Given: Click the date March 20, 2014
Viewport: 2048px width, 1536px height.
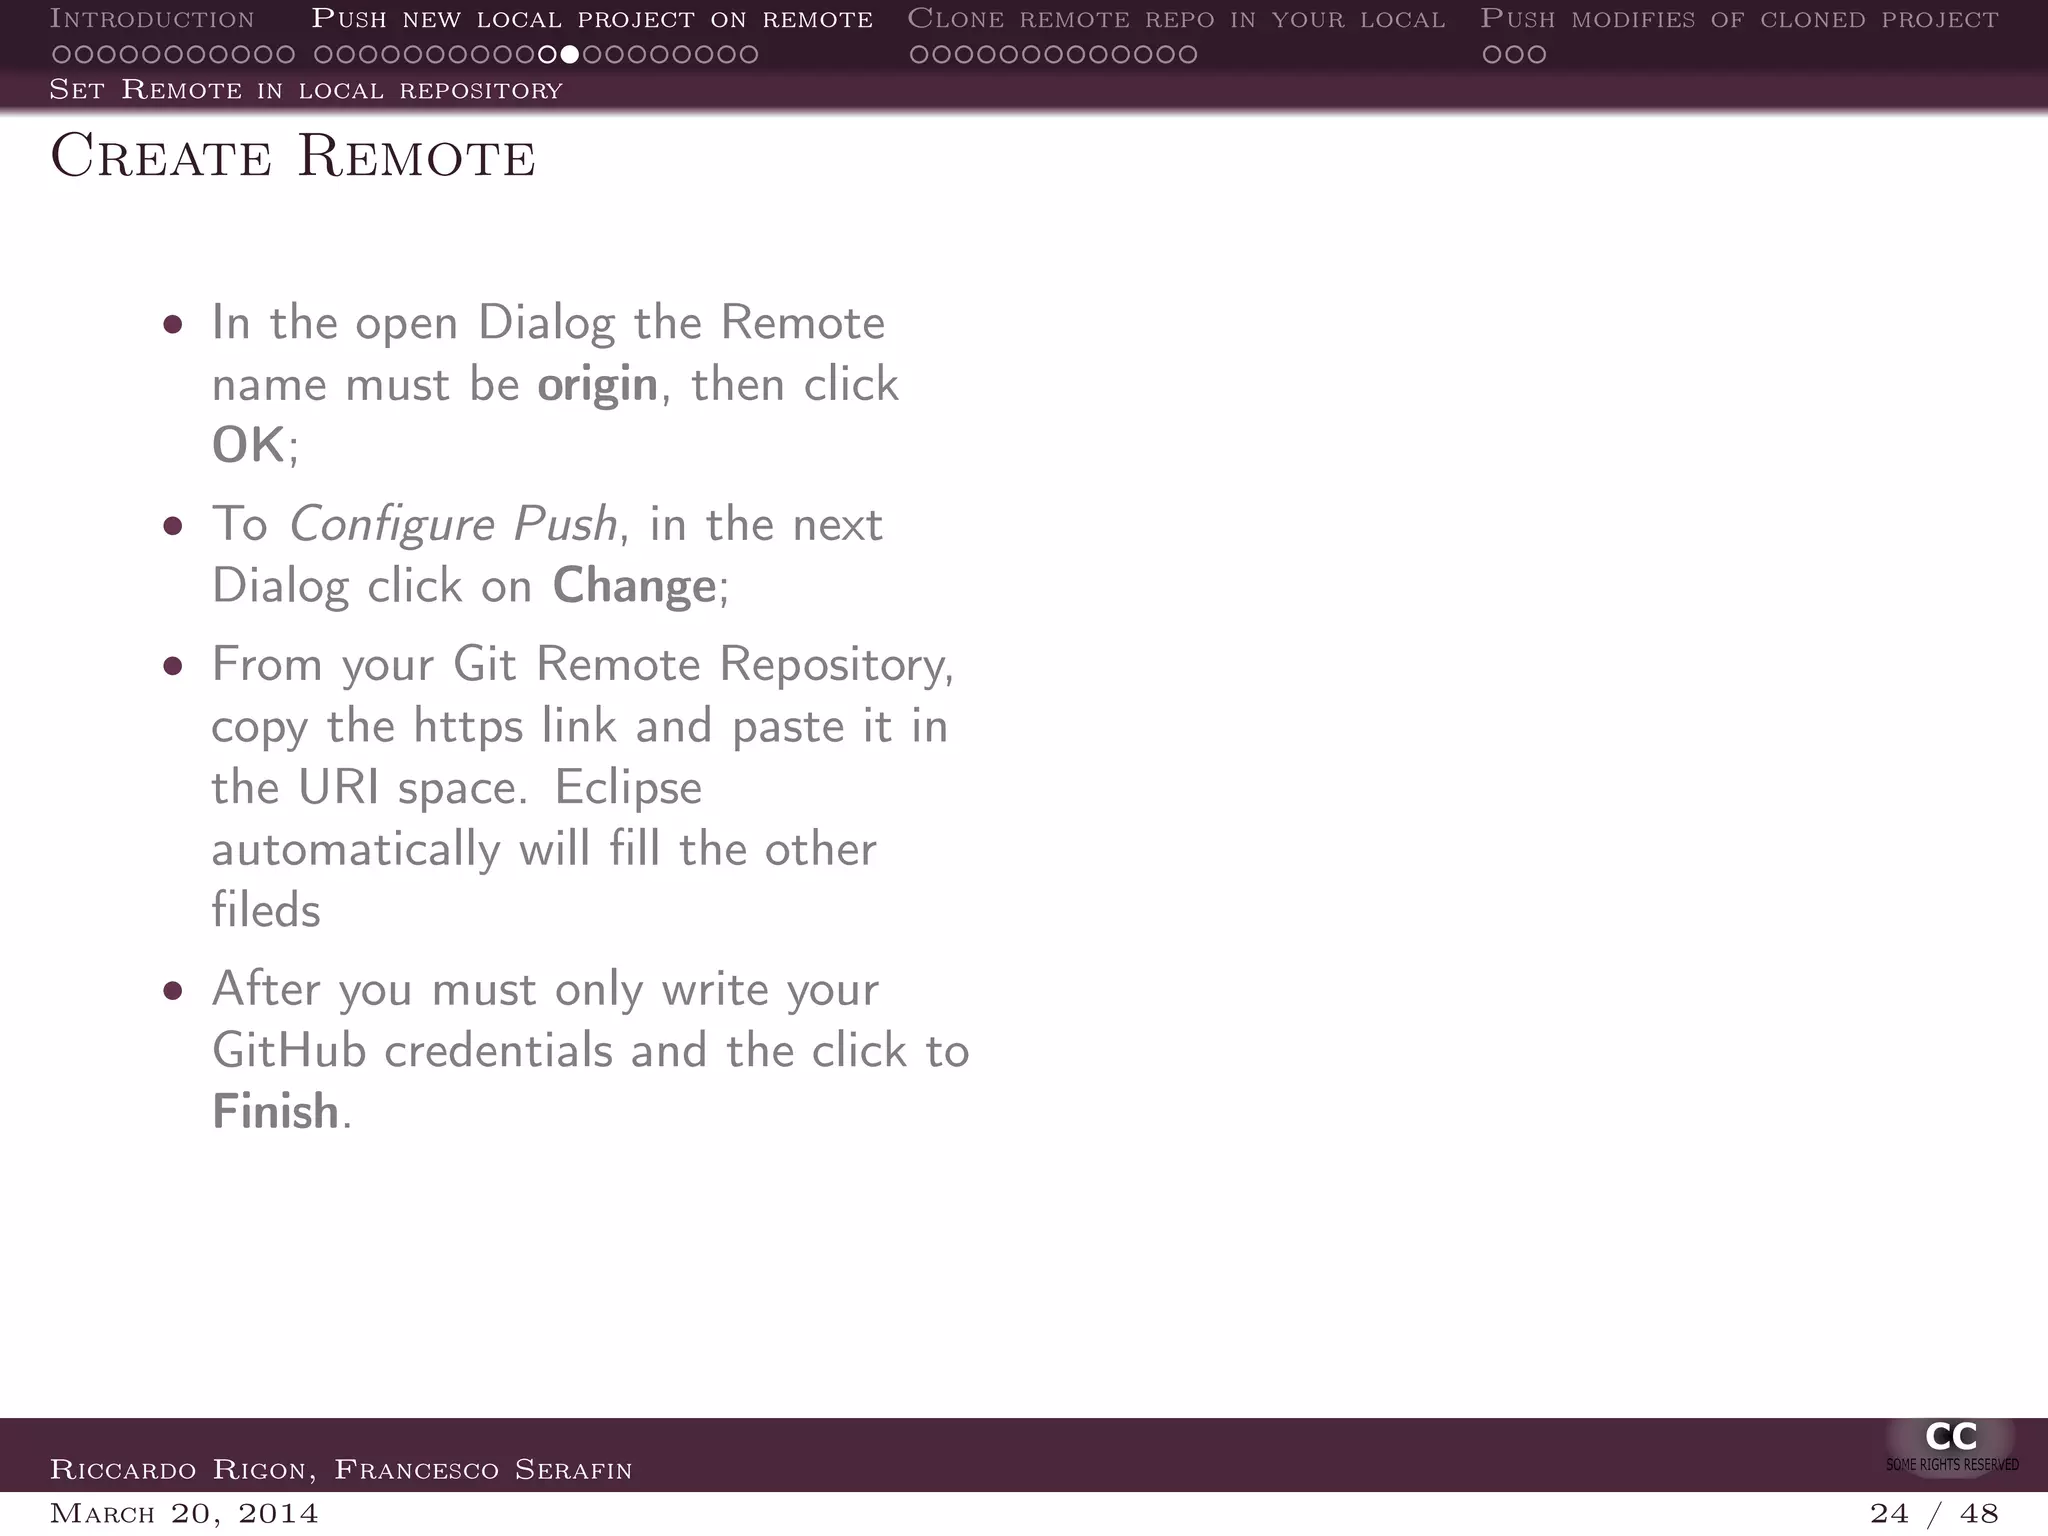Looking at the screenshot, I should tap(184, 1513).
